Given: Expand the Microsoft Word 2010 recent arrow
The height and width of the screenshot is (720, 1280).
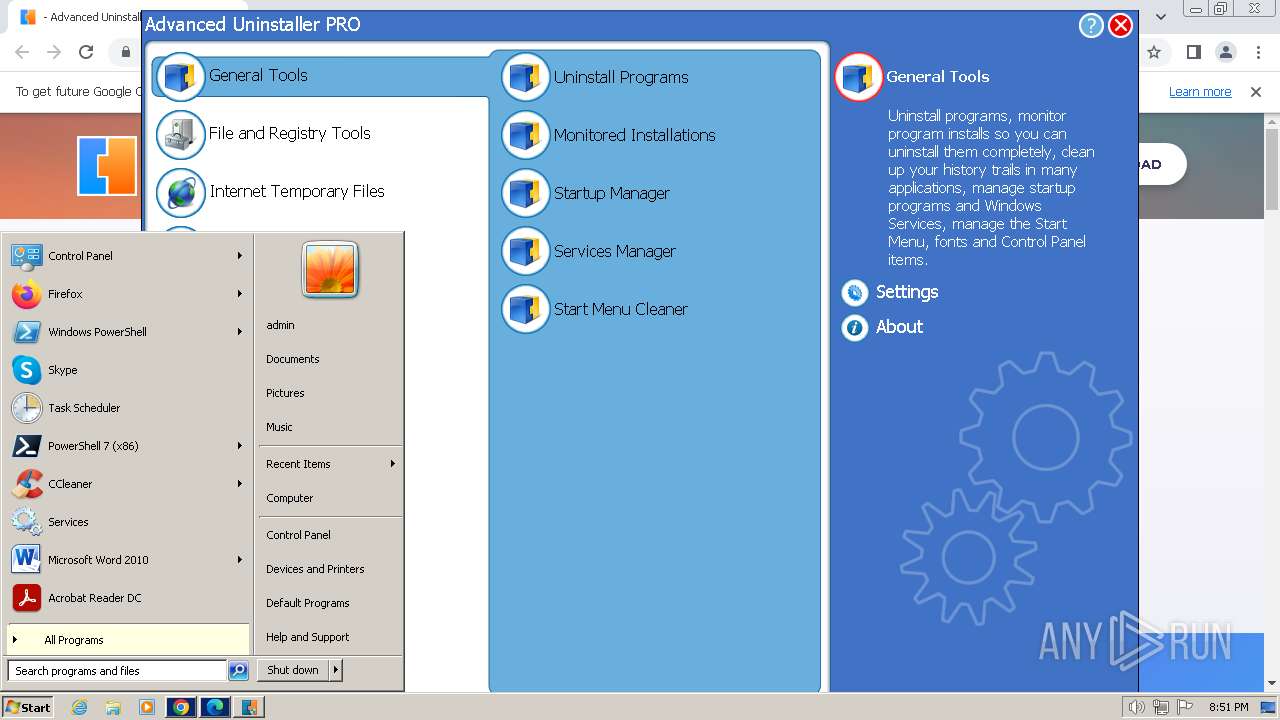Looking at the screenshot, I should (x=240, y=560).
